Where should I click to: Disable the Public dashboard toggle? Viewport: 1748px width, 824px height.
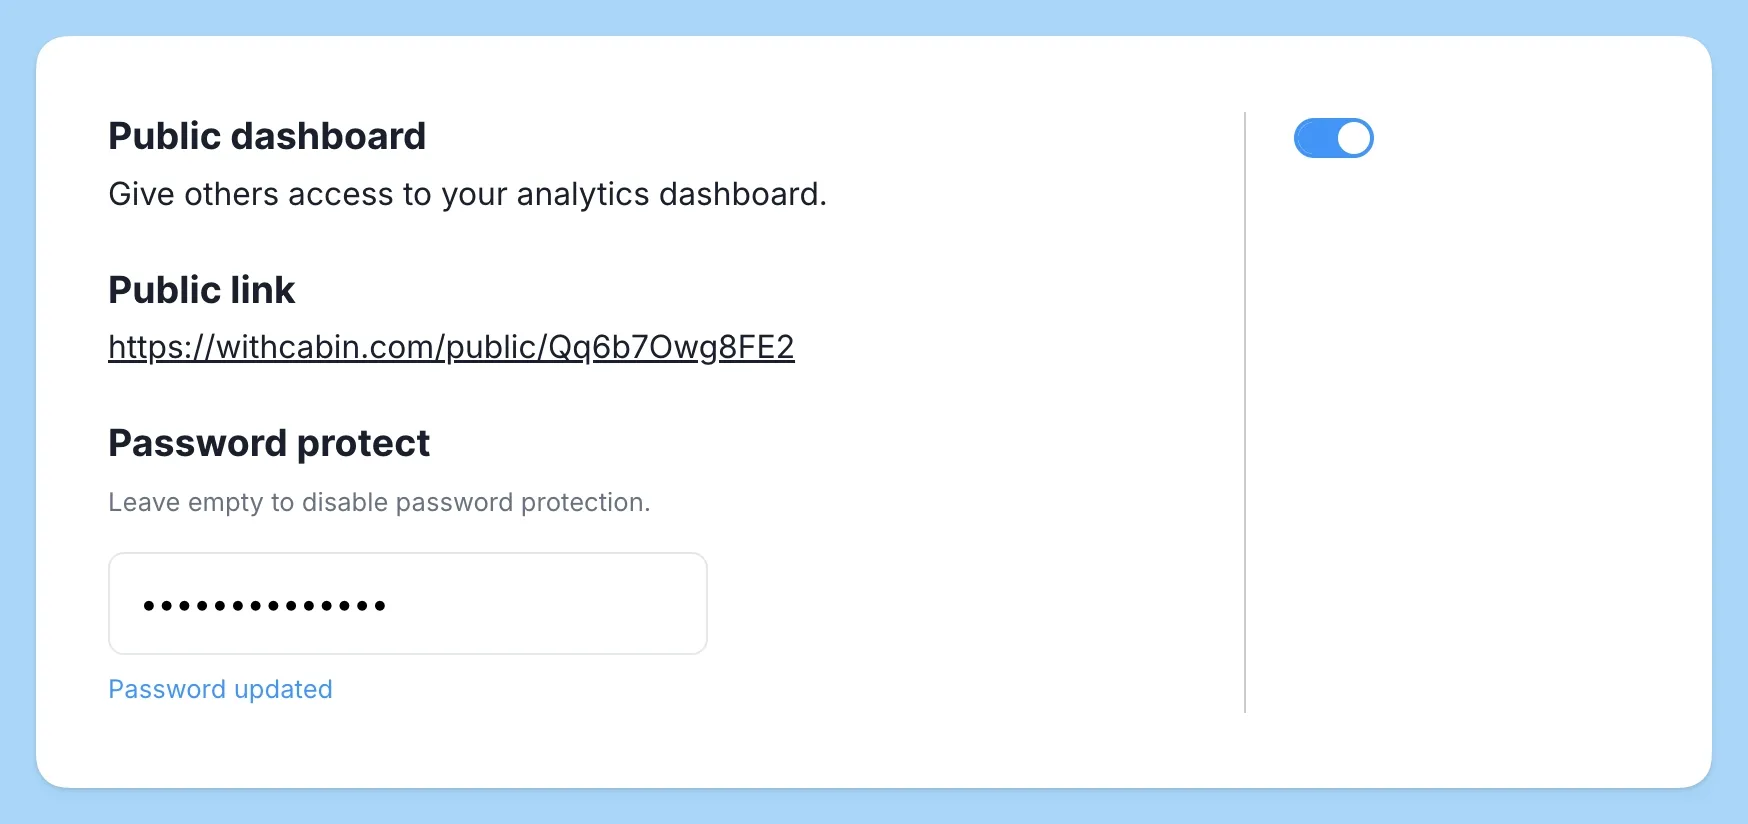pos(1334,137)
